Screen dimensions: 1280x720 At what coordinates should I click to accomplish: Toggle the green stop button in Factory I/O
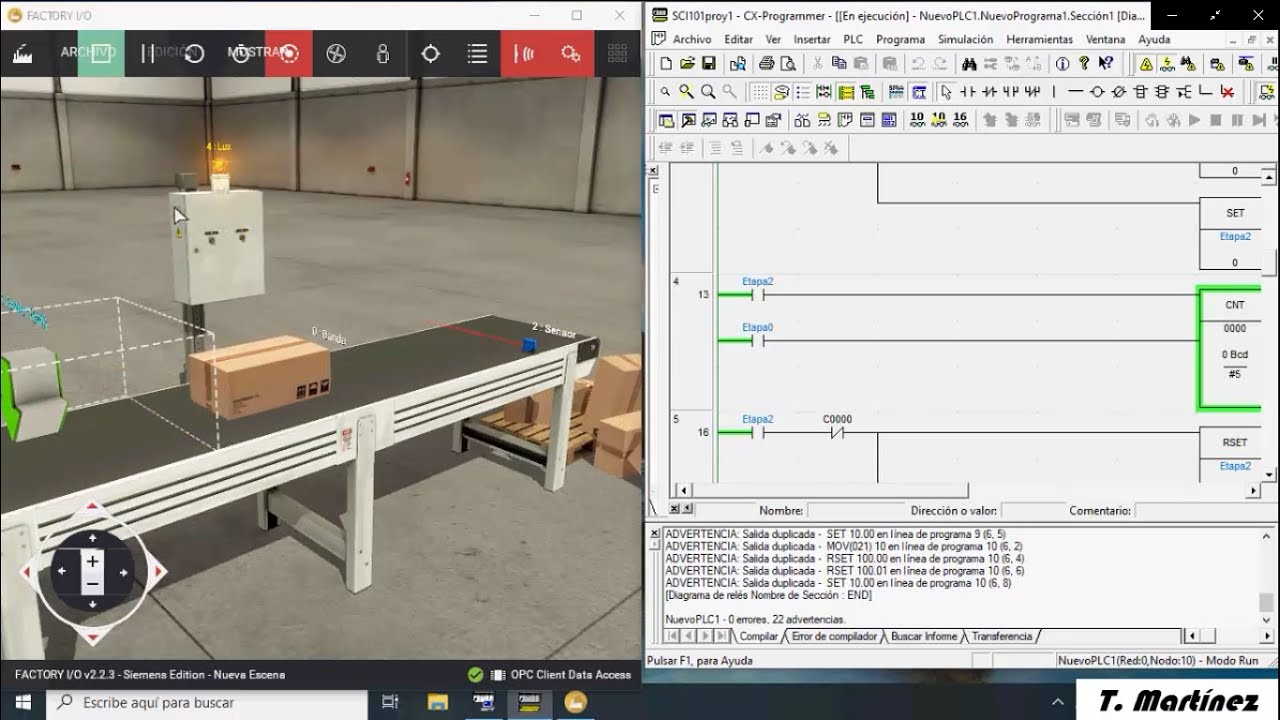101,54
